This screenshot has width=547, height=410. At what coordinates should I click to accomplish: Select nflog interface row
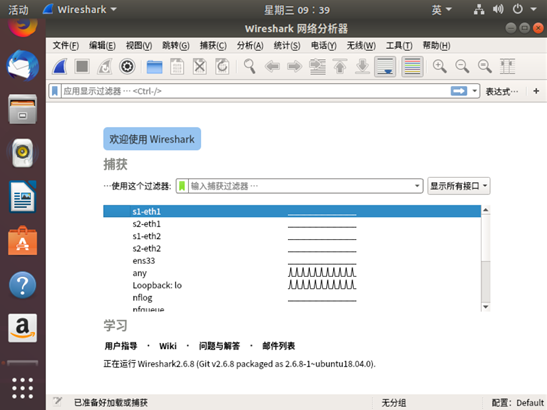point(292,298)
